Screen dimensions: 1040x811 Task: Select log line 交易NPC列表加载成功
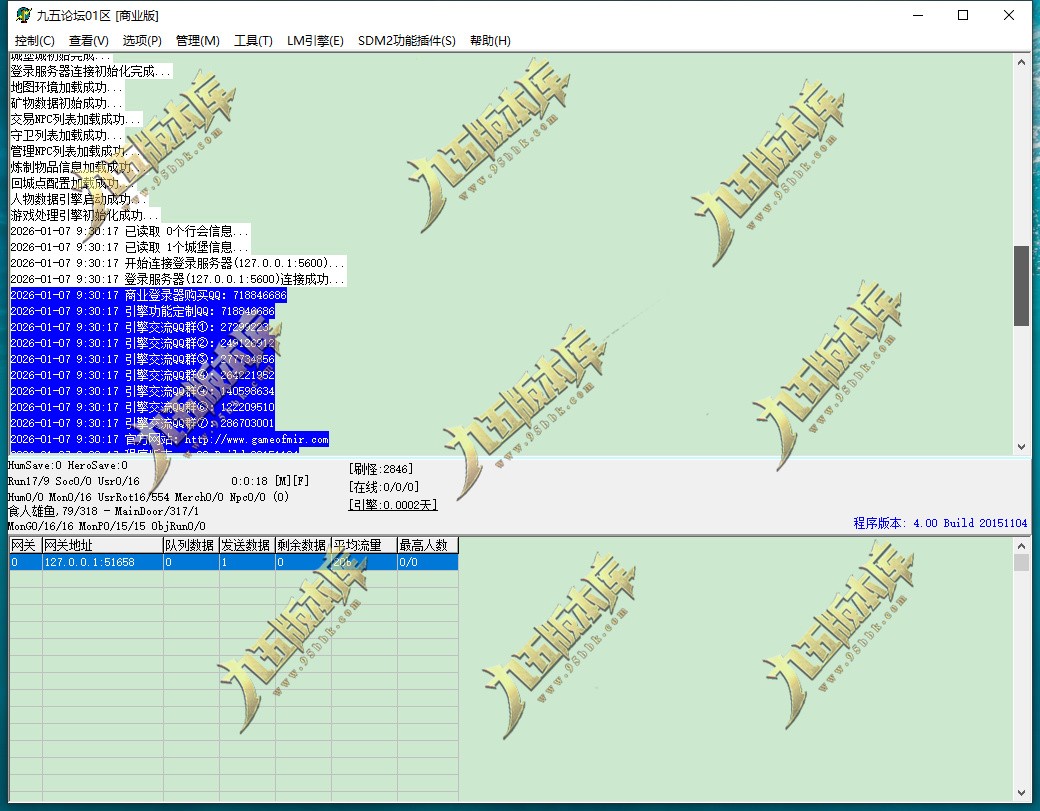(76, 119)
